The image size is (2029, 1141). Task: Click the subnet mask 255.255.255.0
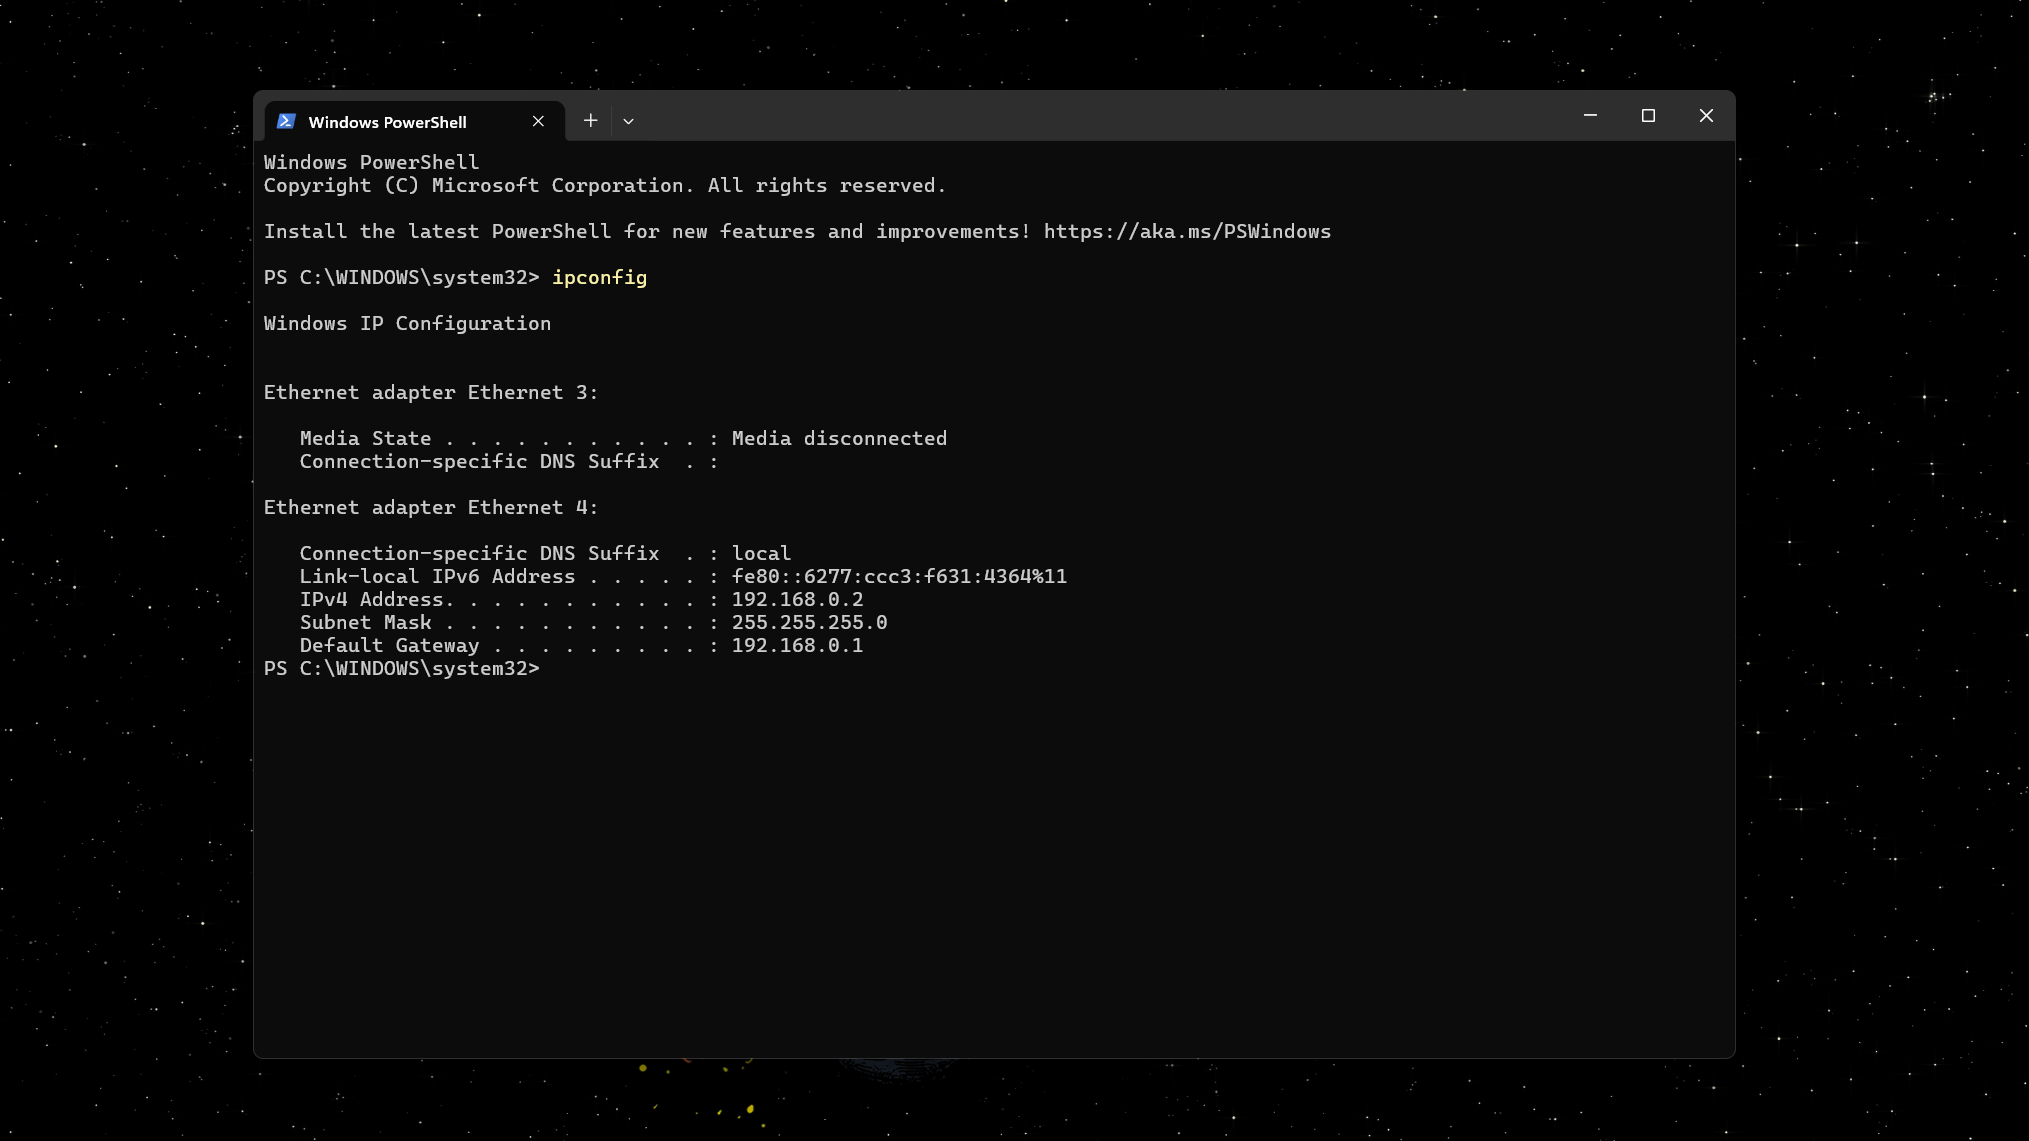click(809, 622)
